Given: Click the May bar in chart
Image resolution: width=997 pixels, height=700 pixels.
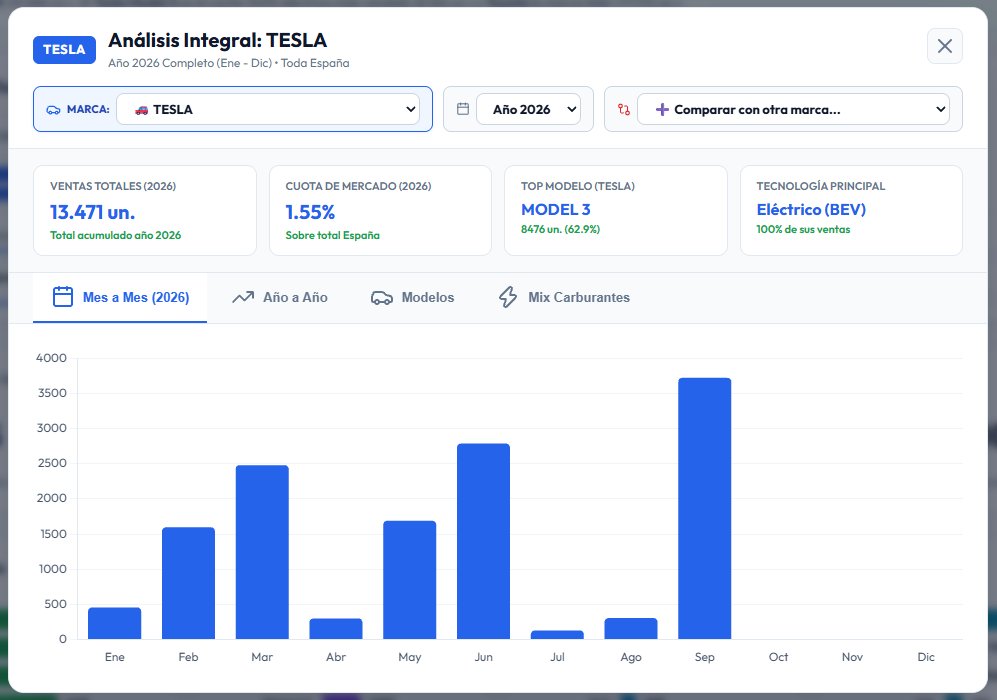Looking at the screenshot, I should [x=409, y=580].
